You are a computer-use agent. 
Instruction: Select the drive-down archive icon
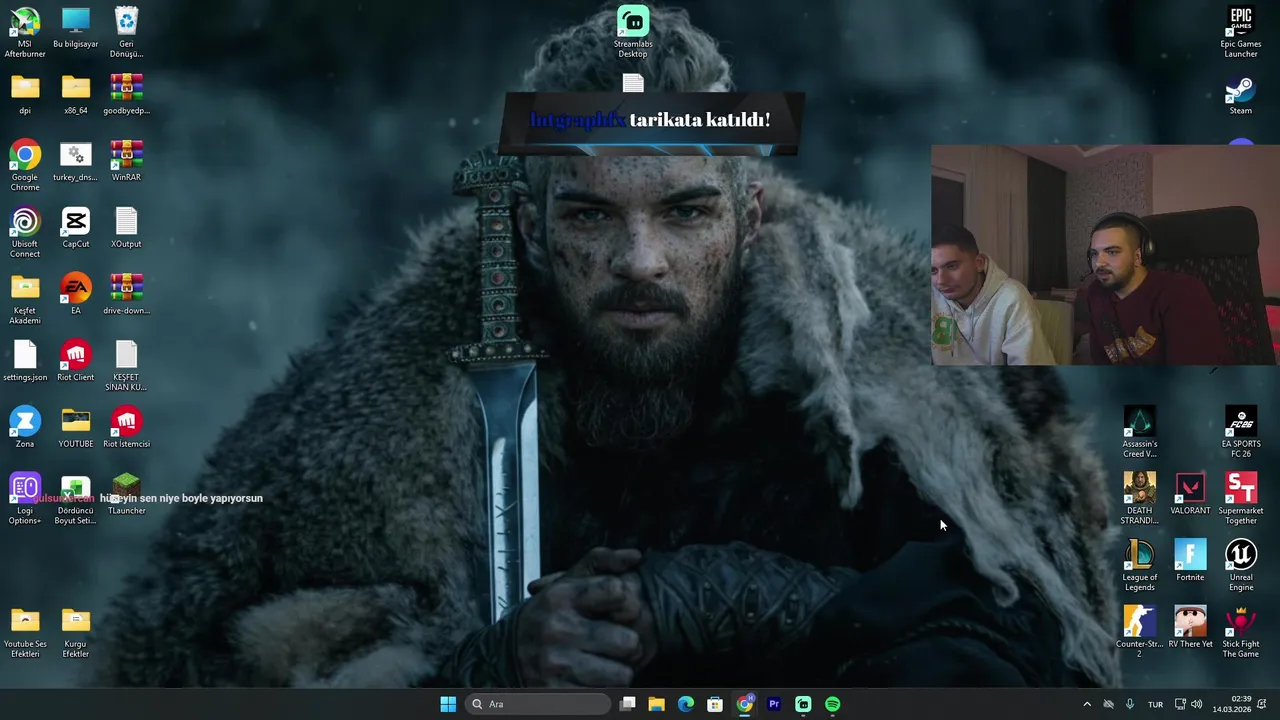(x=126, y=294)
